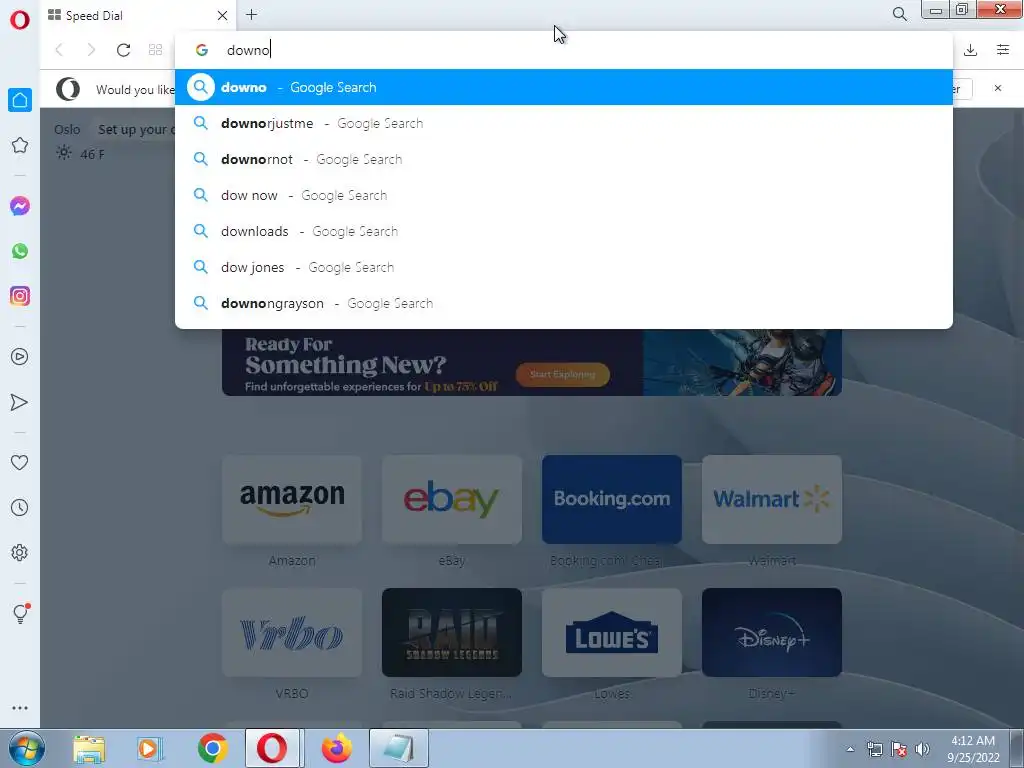
Task: Open the Disney+ speed dial tile
Action: point(772,632)
